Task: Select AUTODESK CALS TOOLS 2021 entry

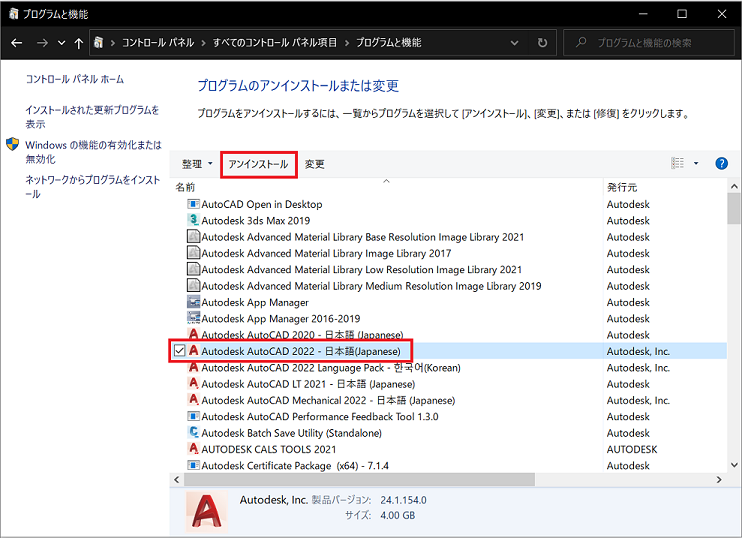Action: (x=268, y=449)
